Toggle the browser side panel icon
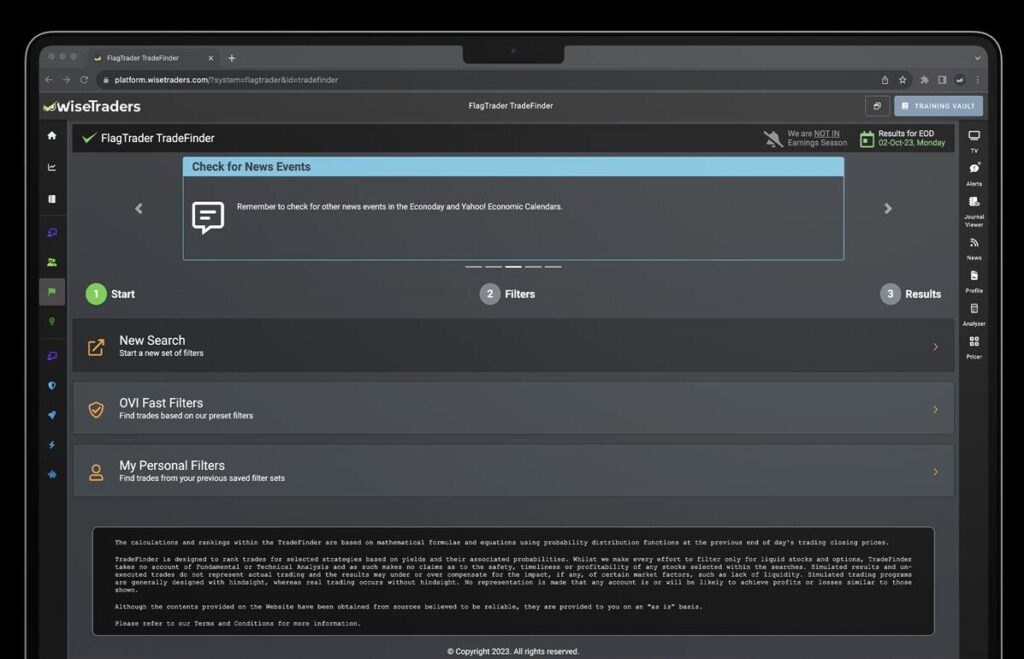The height and width of the screenshot is (659, 1024). point(942,80)
